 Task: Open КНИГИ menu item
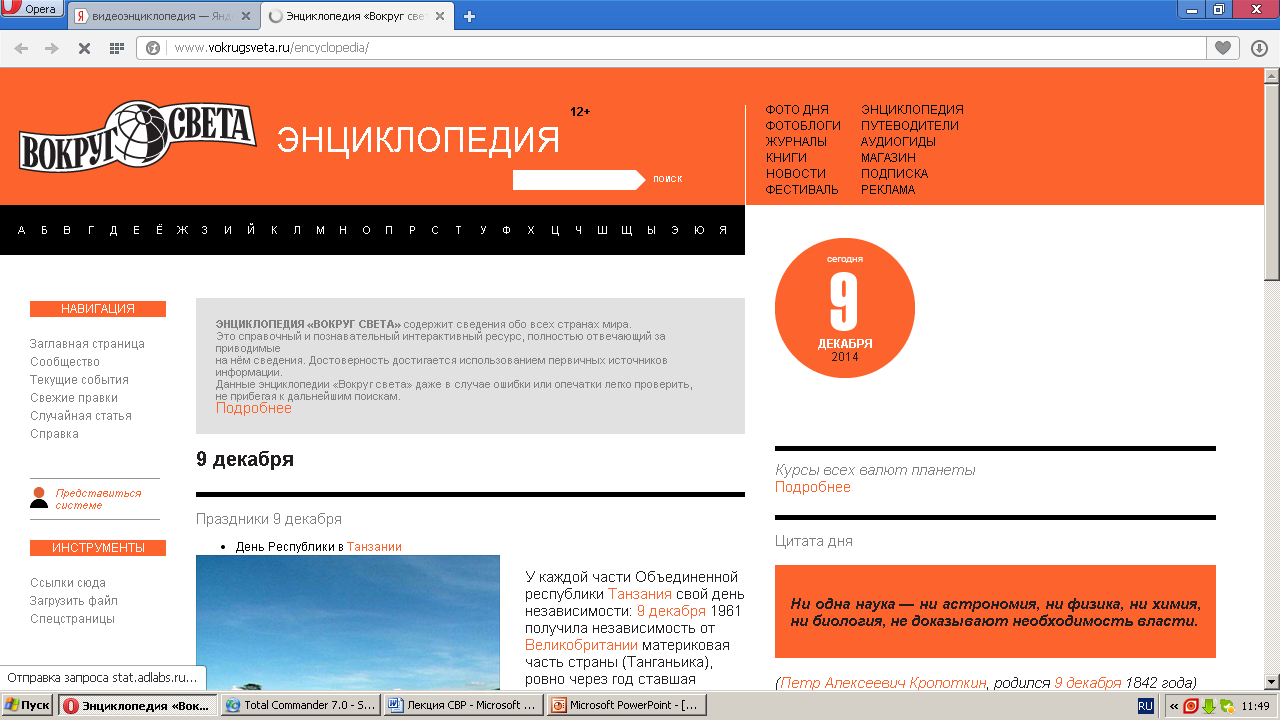(786, 158)
